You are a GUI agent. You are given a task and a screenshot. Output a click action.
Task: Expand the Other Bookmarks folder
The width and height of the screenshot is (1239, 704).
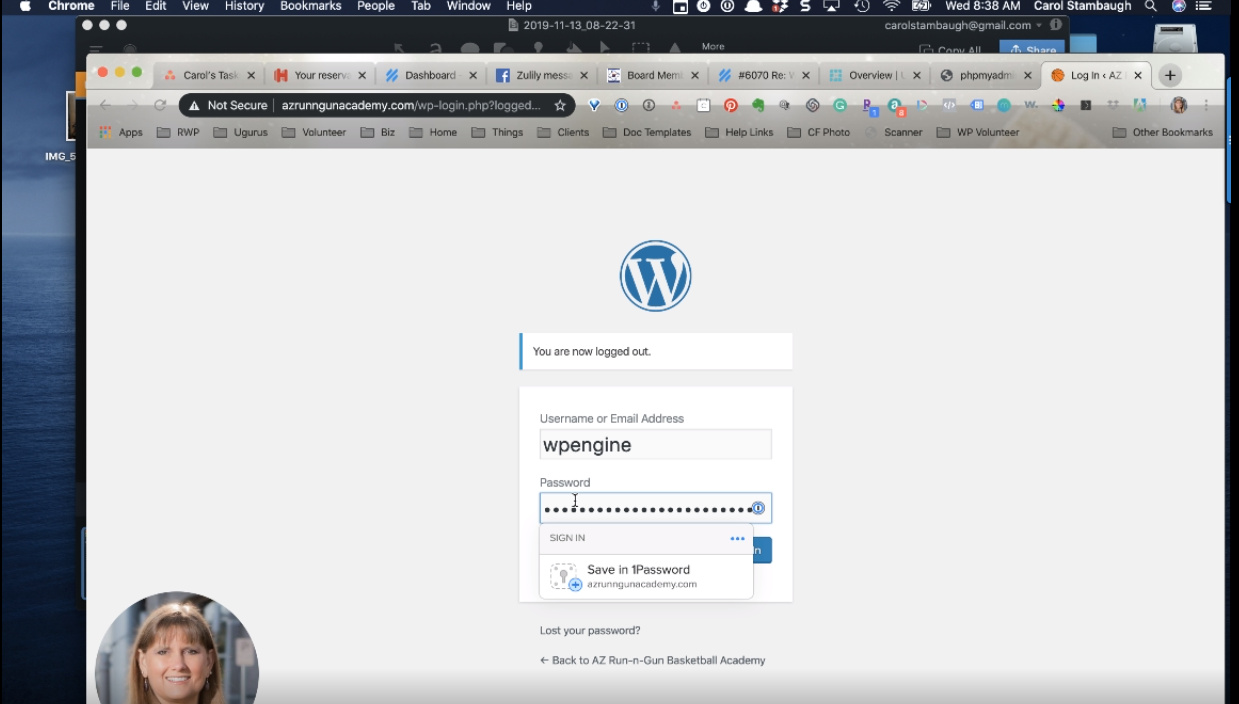[1162, 132]
